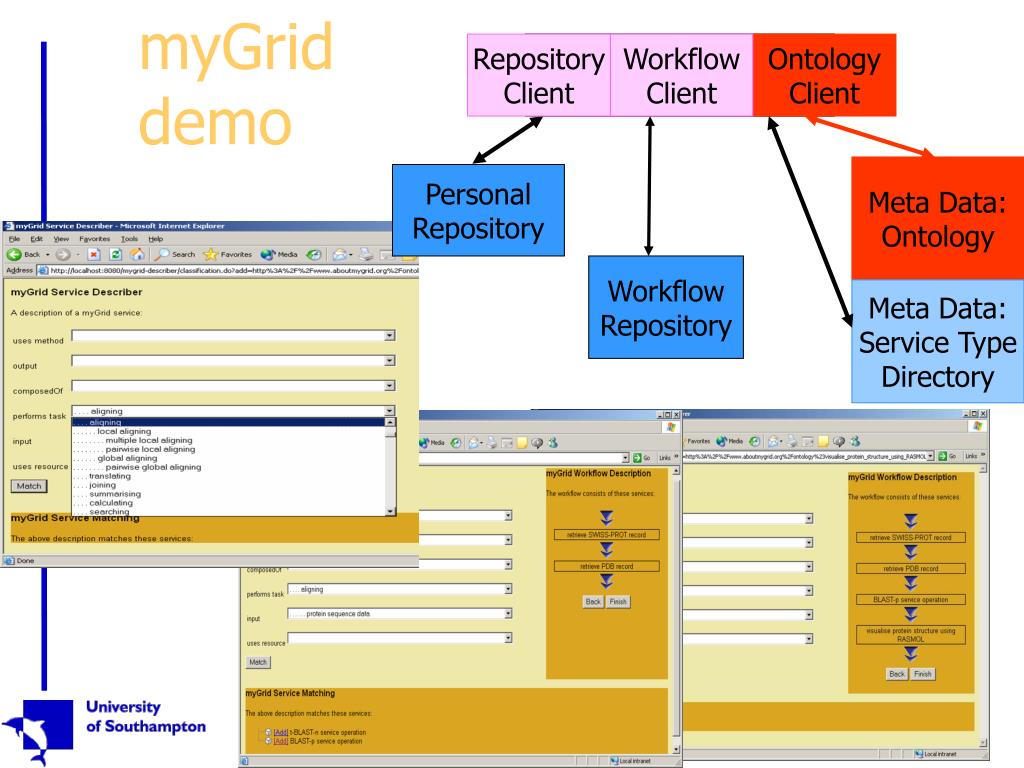Open 'protein sequence data' input dropdown
1024x768 pixels.
pos(508,614)
